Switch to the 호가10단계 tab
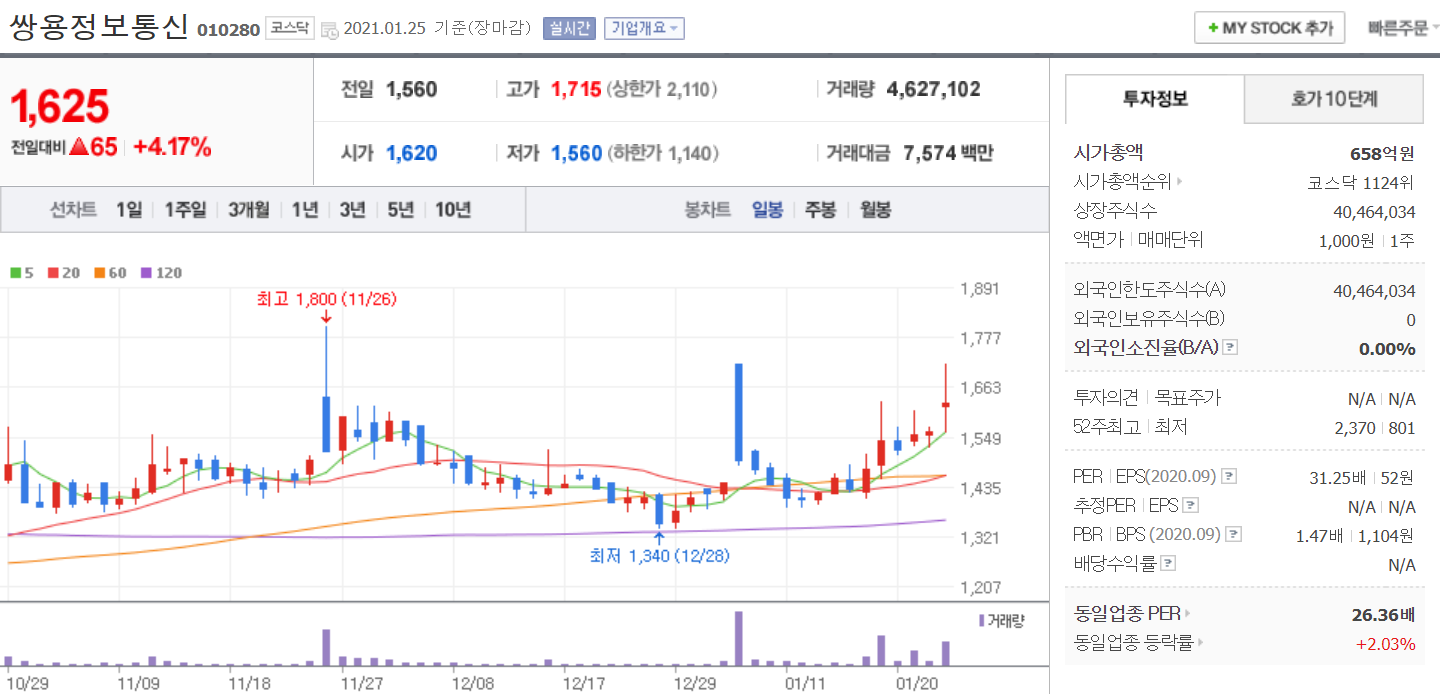 [1333, 98]
